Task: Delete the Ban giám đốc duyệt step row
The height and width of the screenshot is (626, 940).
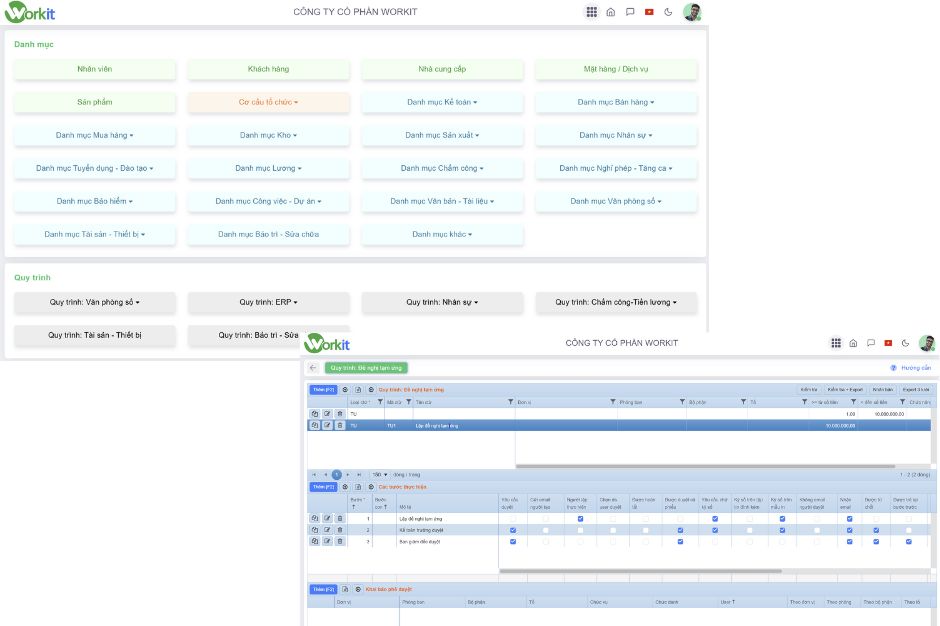Action: click(x=339, y=541)
